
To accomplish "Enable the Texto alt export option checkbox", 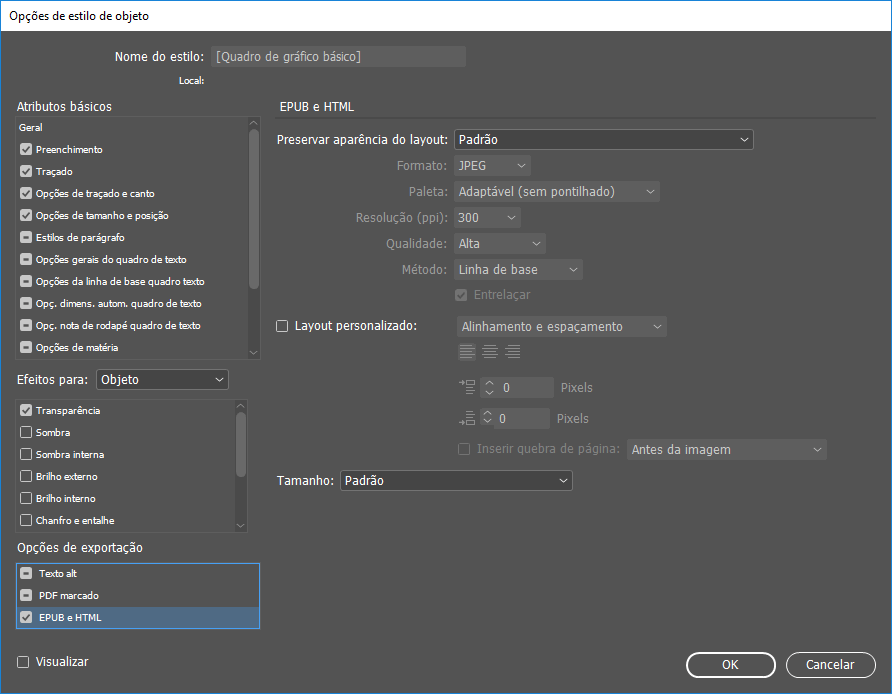I will 27,573.
